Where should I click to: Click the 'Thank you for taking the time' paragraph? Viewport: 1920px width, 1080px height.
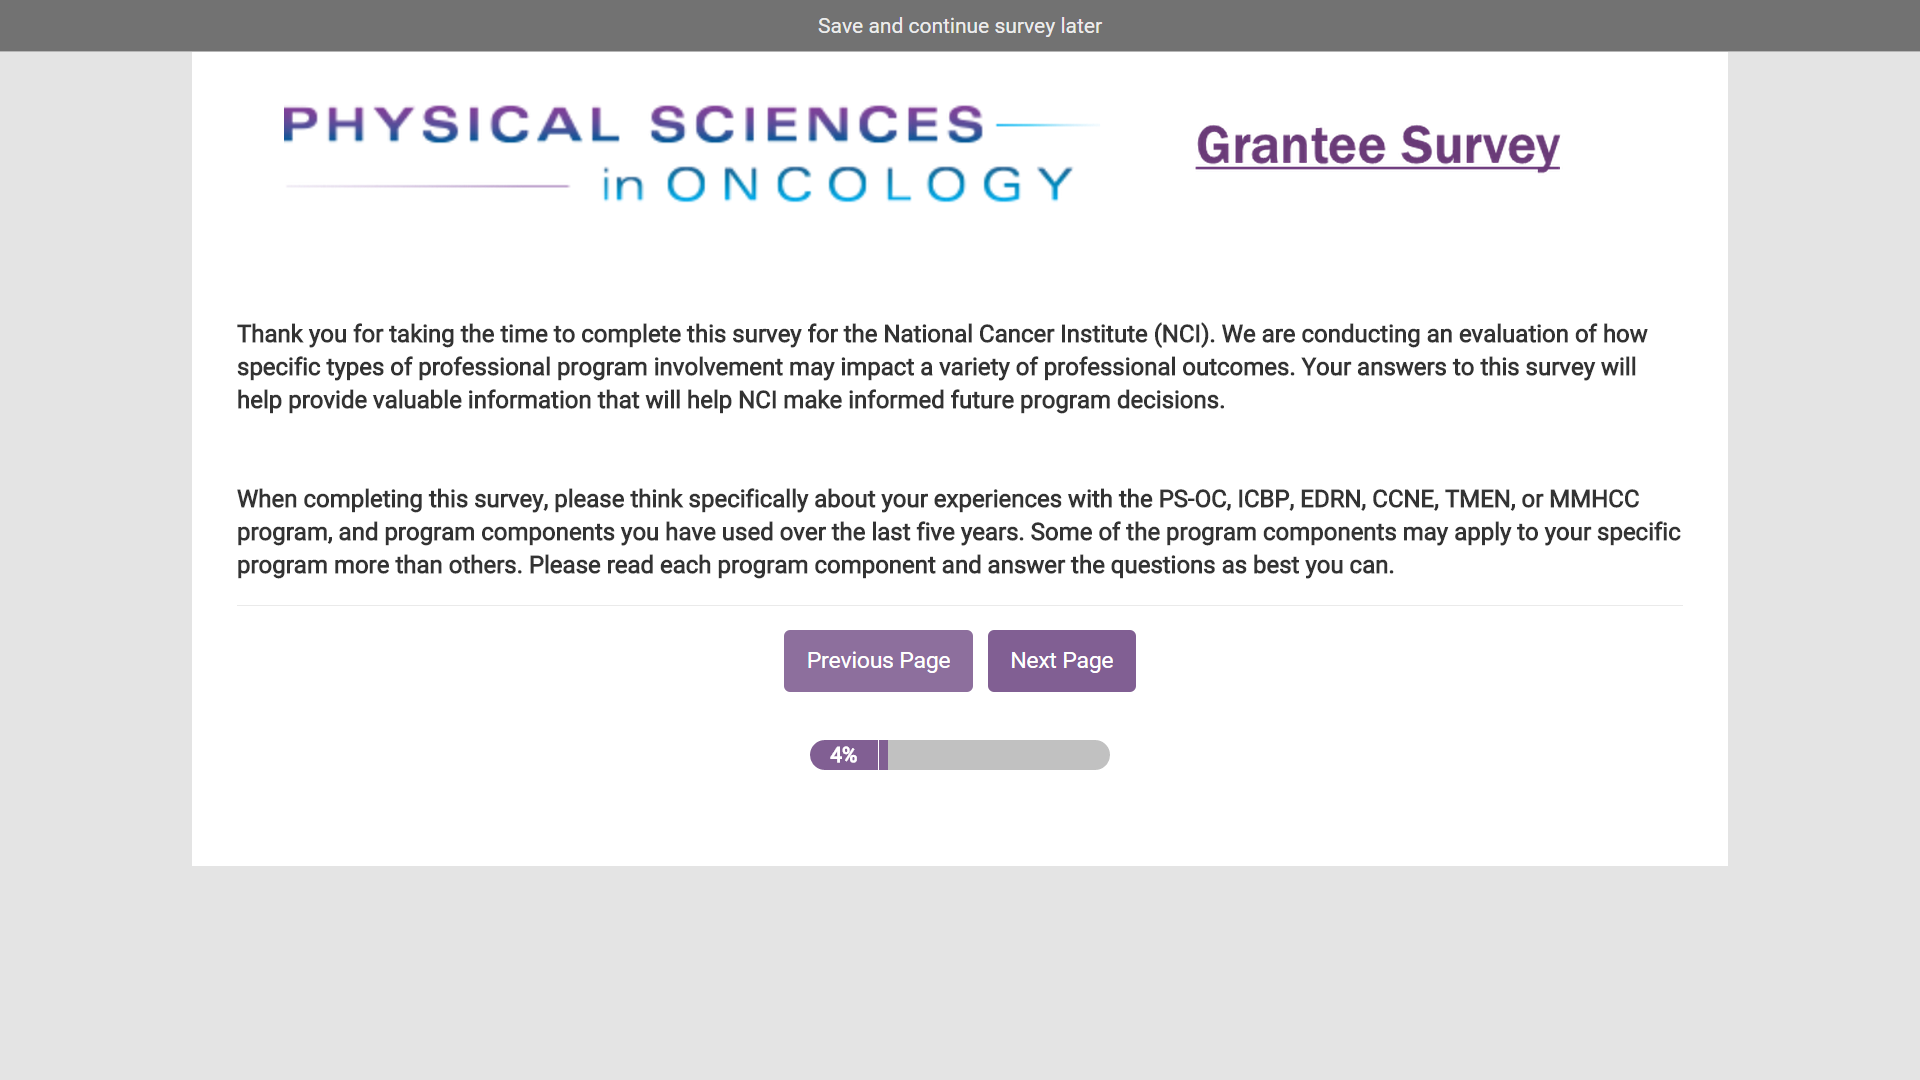click(940, 367)
